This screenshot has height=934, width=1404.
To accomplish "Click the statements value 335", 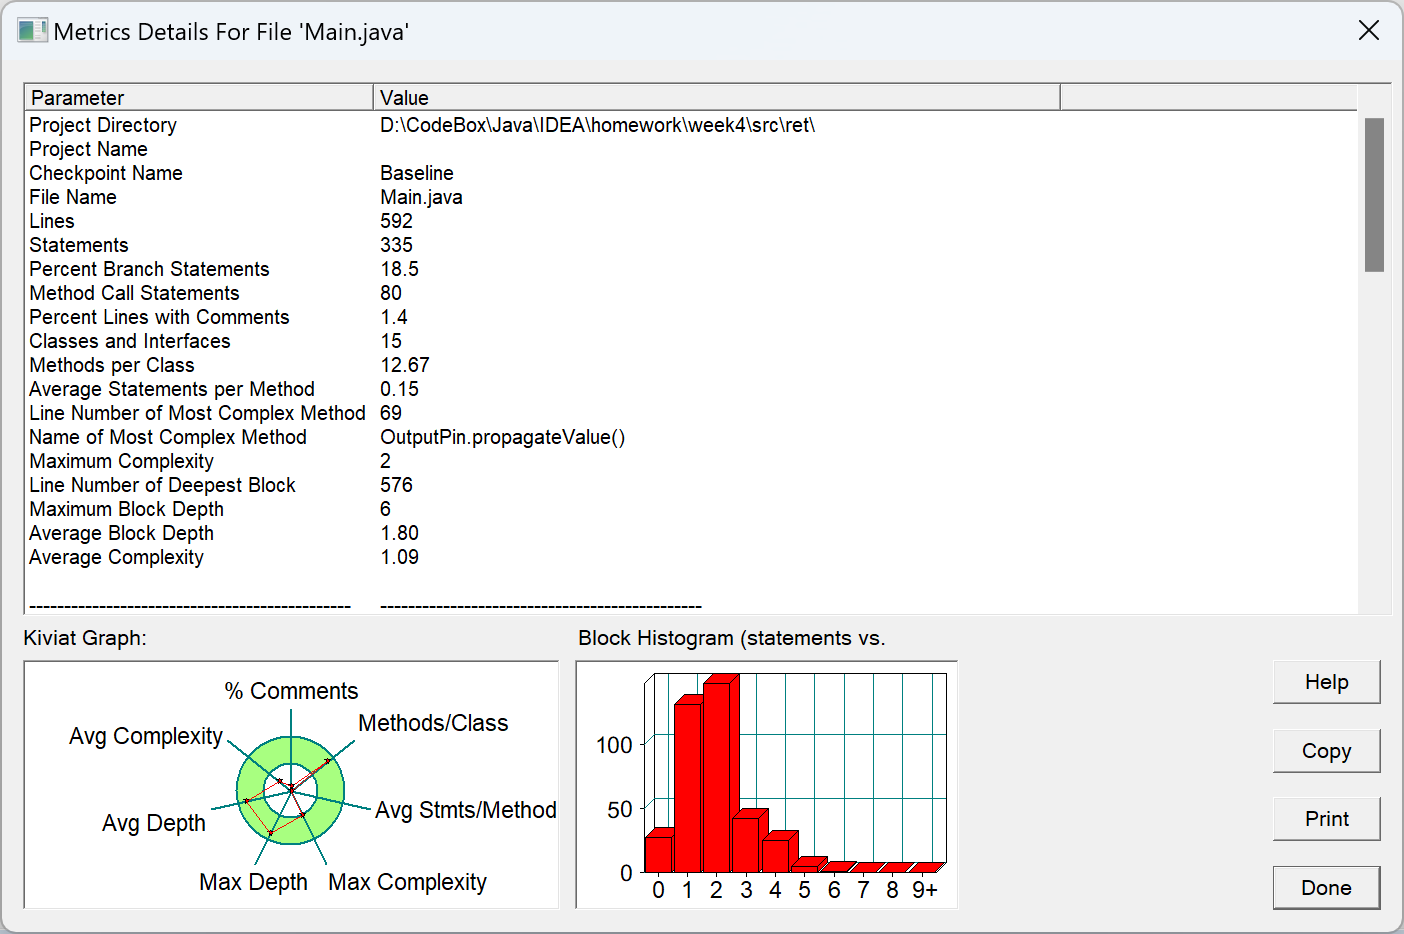I will pyautogui.click(x=396, y=245).
